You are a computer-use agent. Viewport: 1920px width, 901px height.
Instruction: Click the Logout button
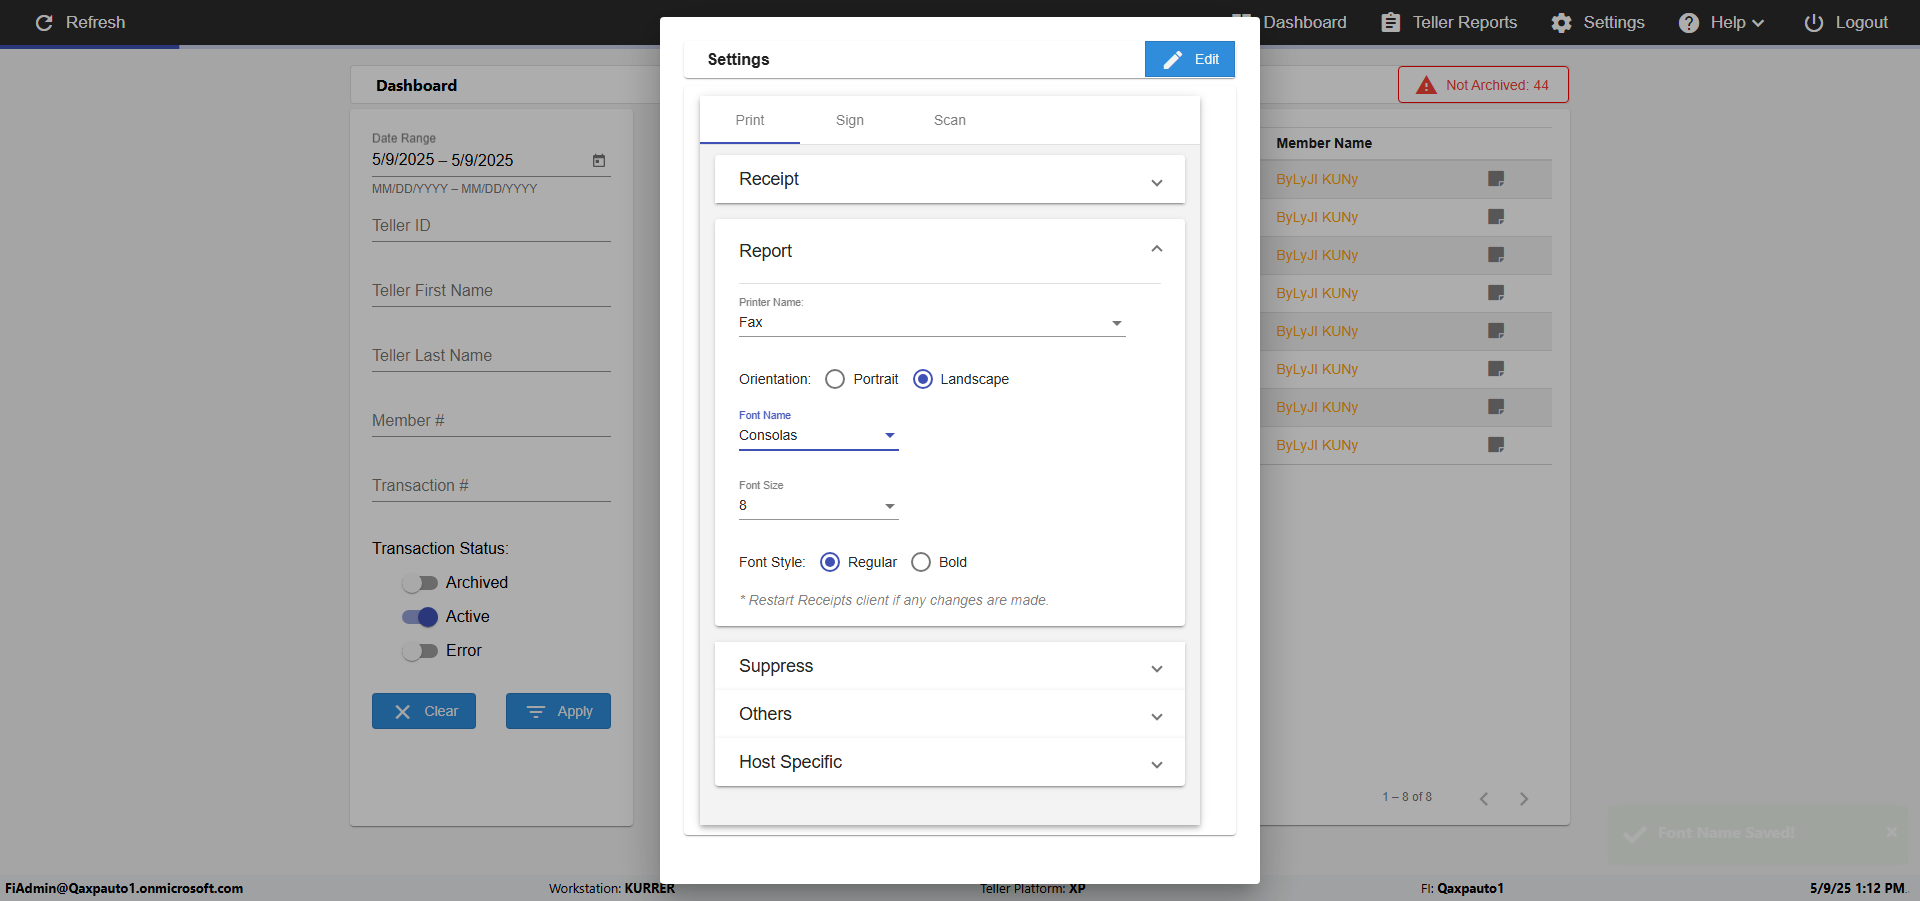(1846, 22)
